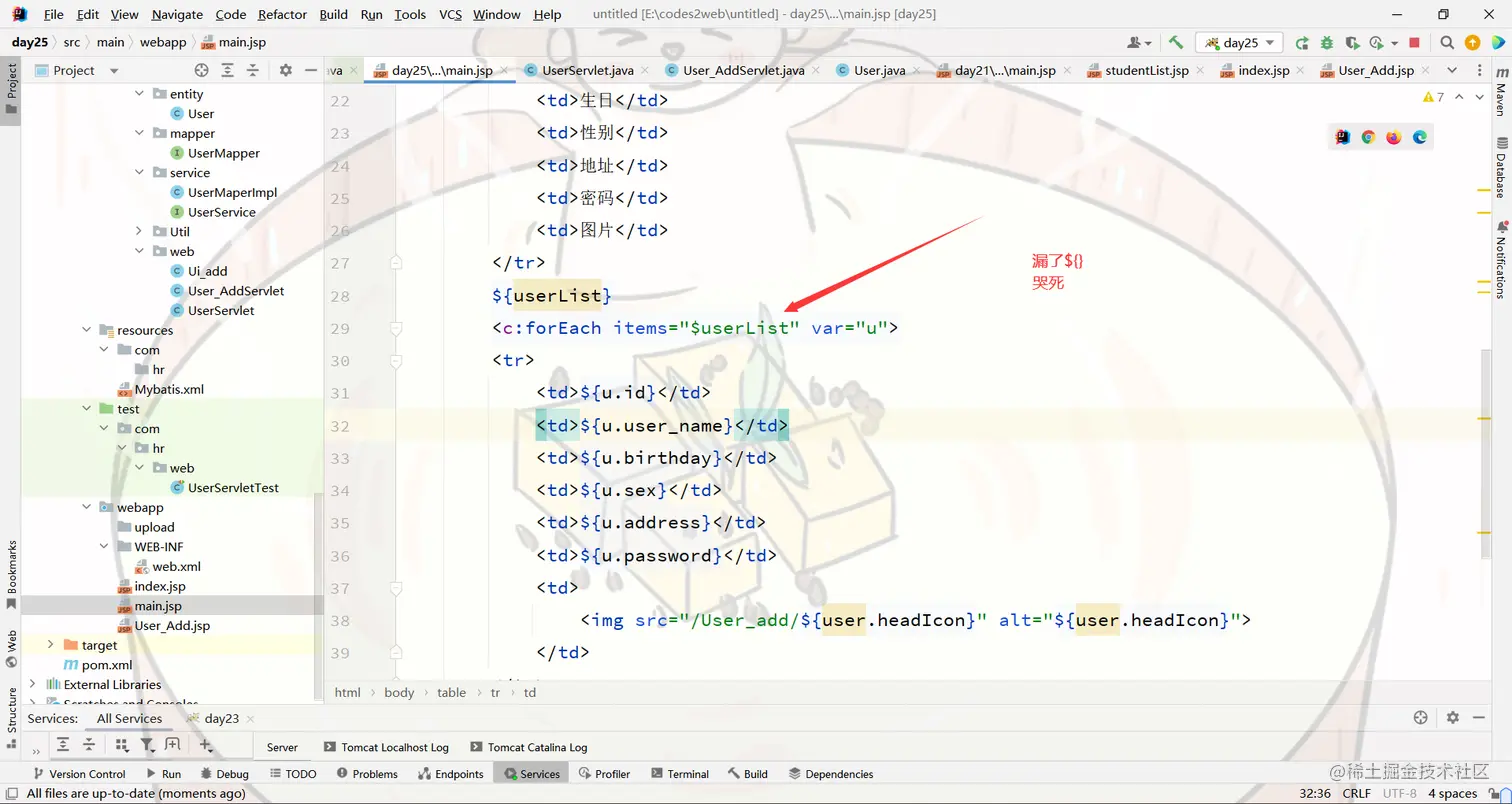Screen dimensions: 1512x804
Task: Open the Refactor menu
Action: 282,15
